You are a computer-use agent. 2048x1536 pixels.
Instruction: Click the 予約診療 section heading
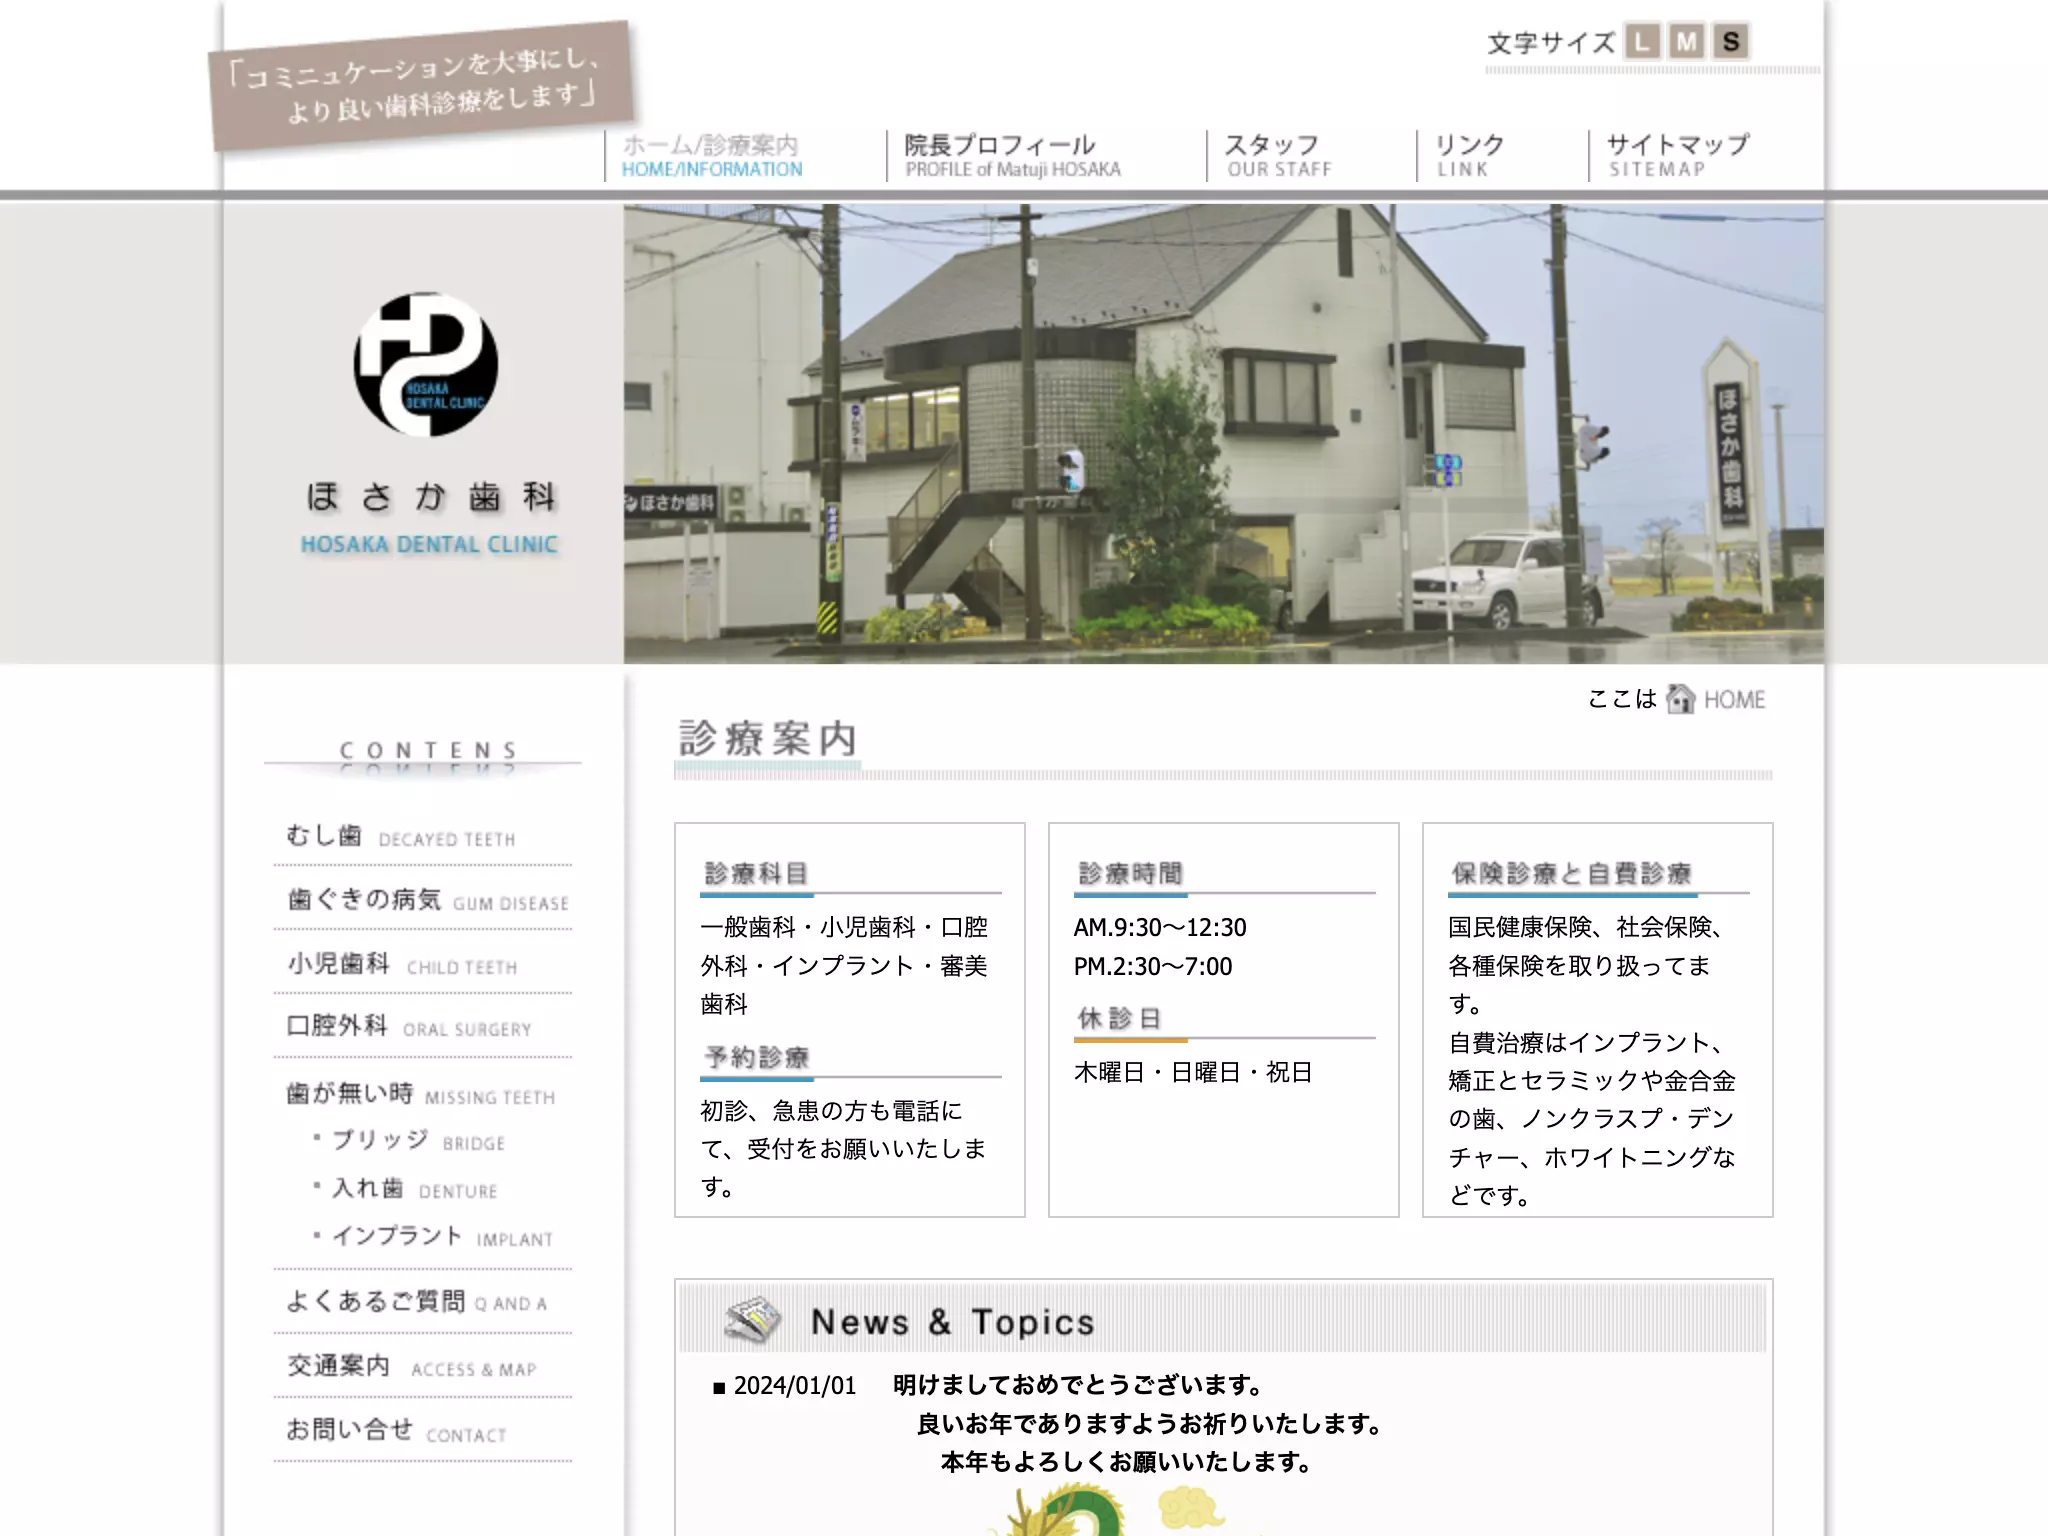click(x=756, y=1057)
